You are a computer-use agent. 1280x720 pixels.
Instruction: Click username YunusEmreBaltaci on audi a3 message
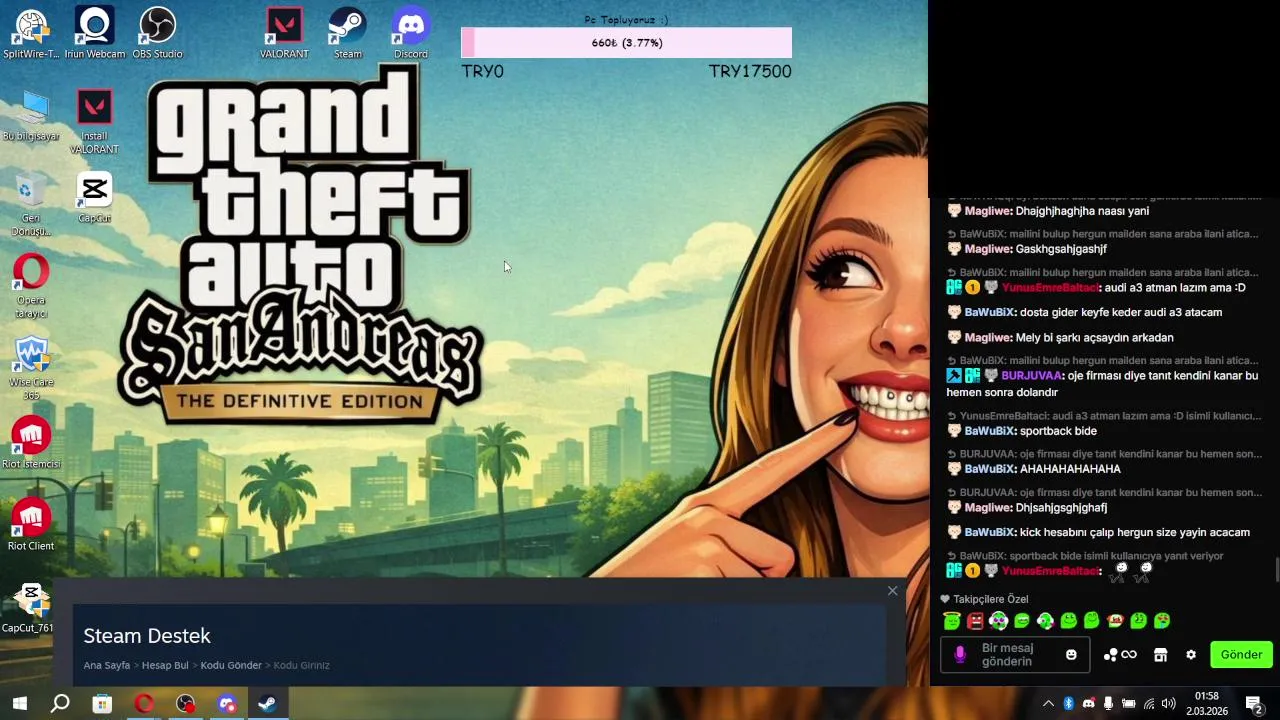click(1049, 288)
